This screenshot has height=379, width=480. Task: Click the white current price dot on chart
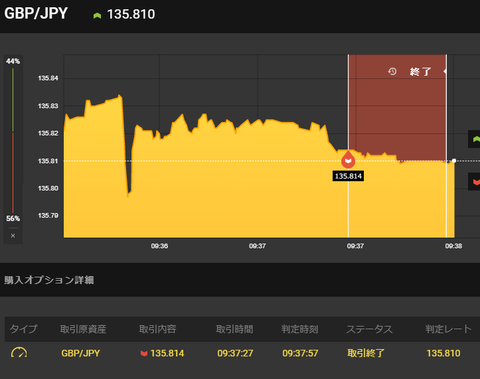point(454,161)
